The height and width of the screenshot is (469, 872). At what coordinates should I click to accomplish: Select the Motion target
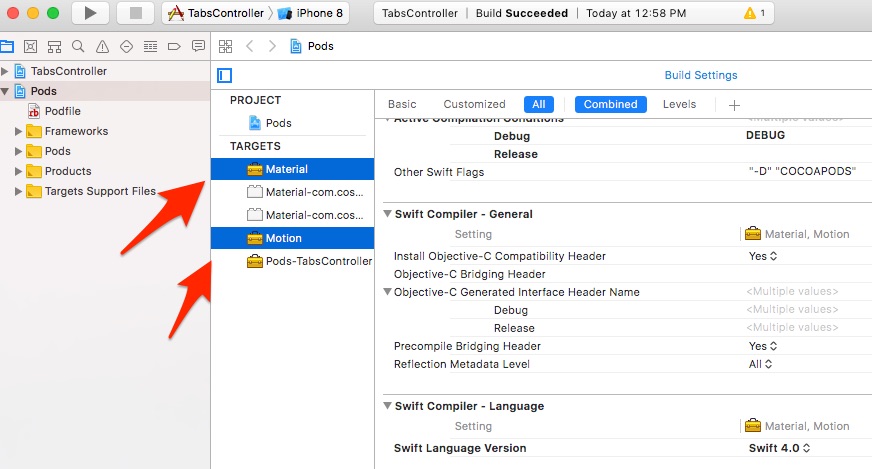(x=293, y=238)
